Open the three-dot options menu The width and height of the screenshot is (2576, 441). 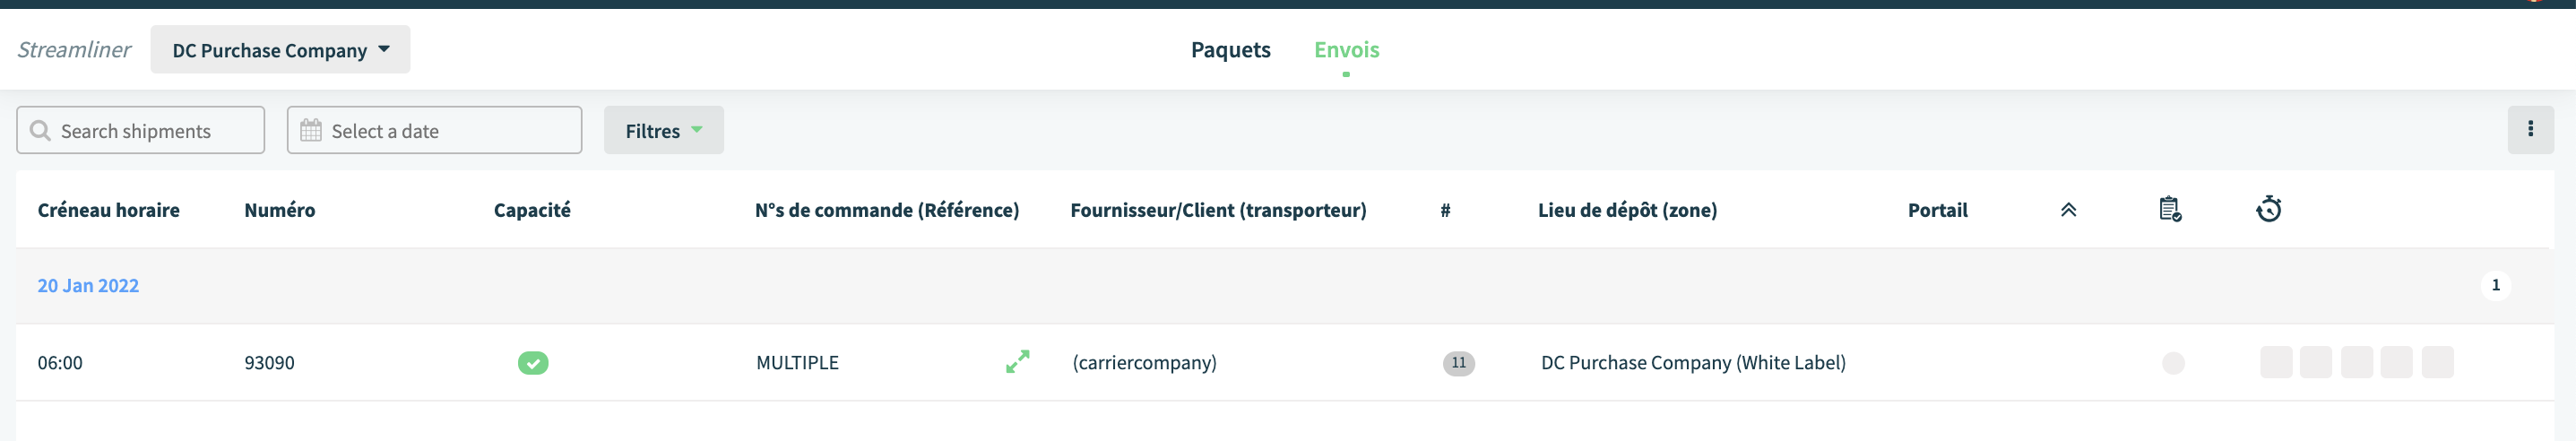[2530, 130]
